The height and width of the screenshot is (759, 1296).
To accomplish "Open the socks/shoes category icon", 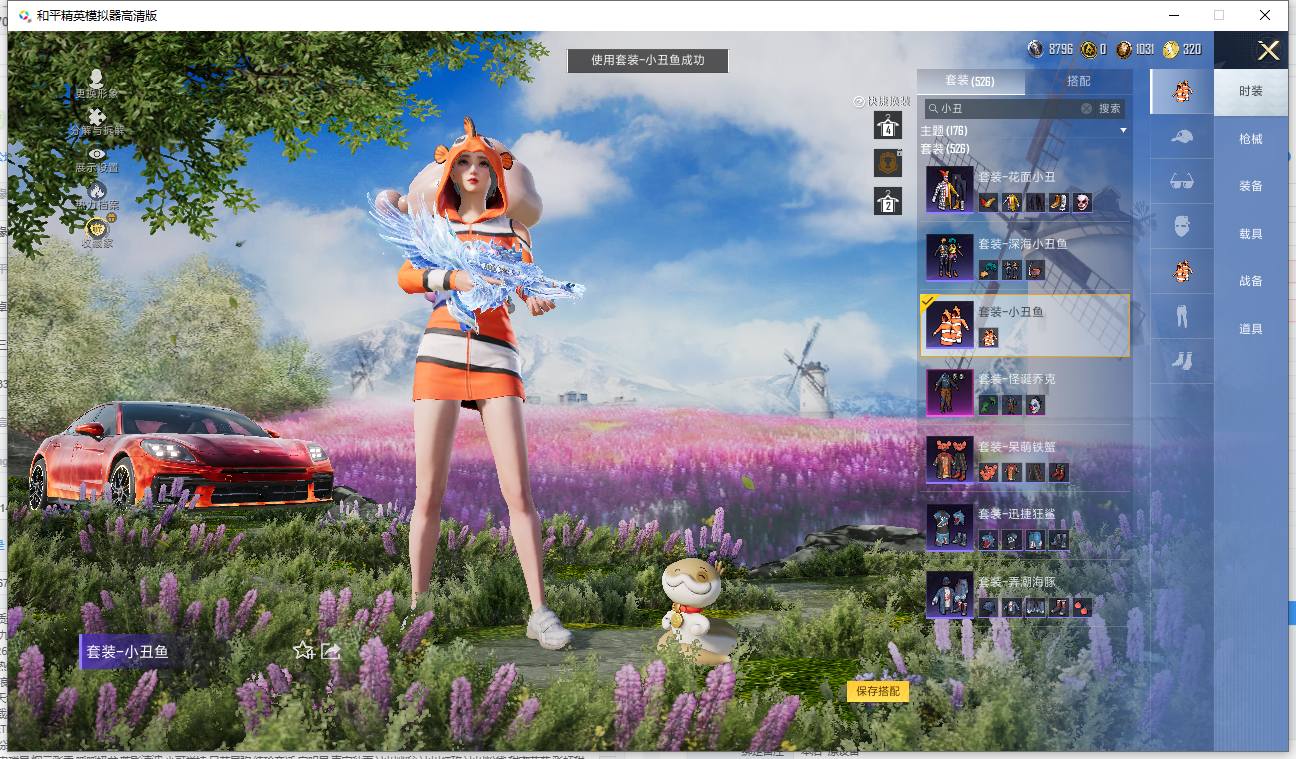I will point(1182,360).
